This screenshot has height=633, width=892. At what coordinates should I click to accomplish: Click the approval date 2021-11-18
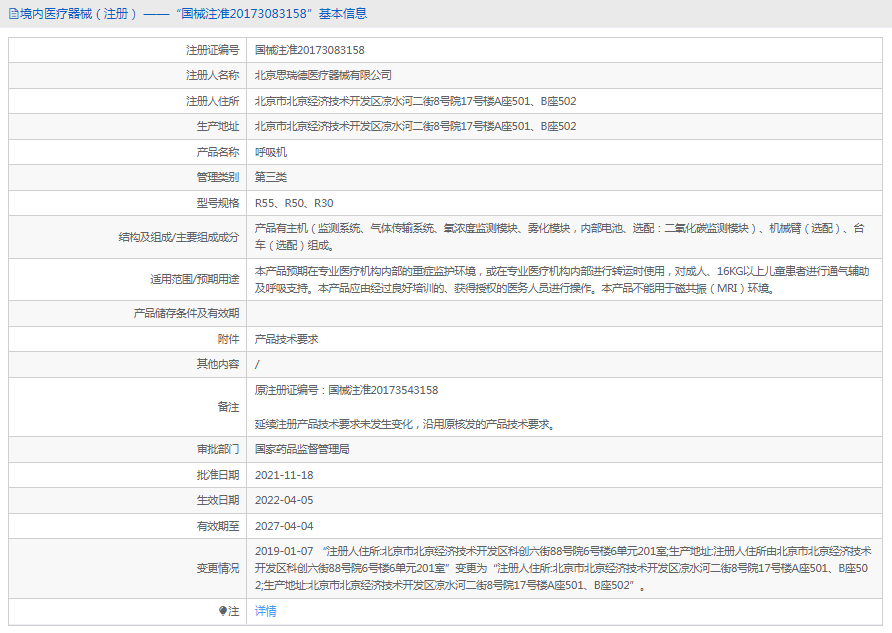click(x=284, y=475)
